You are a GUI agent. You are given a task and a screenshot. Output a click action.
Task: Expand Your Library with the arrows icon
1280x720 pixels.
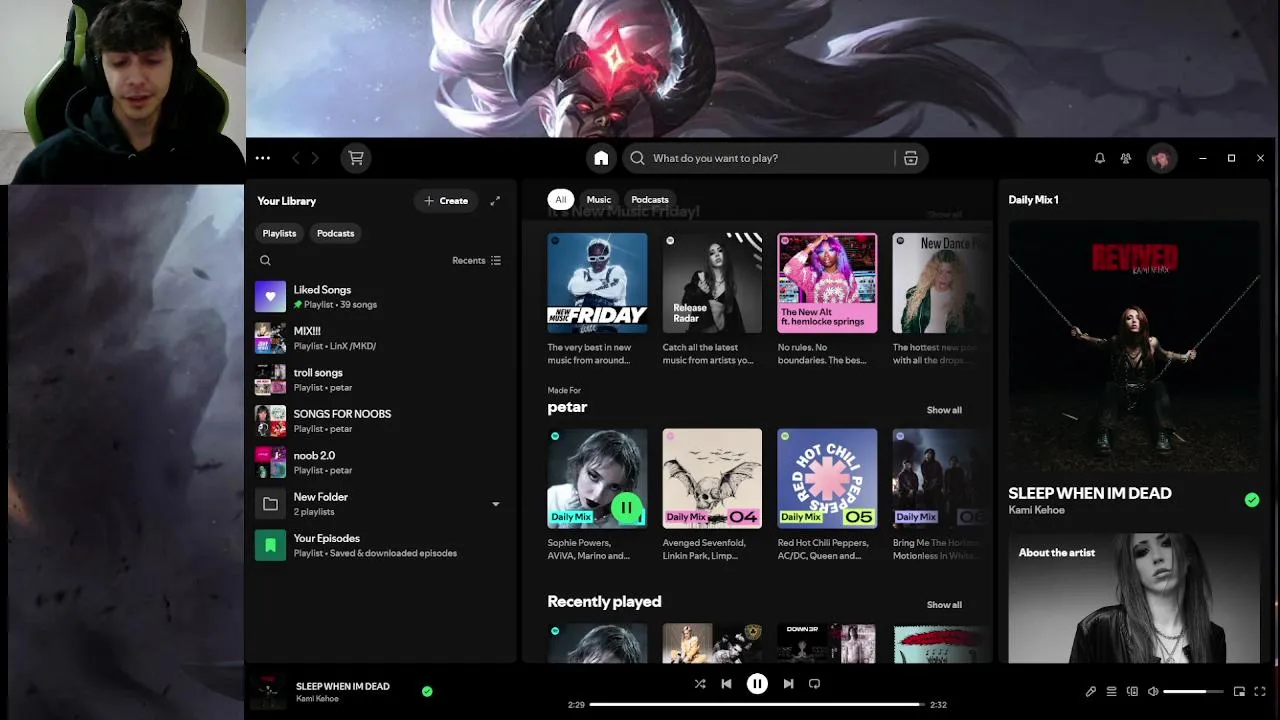tap(495, 201)
